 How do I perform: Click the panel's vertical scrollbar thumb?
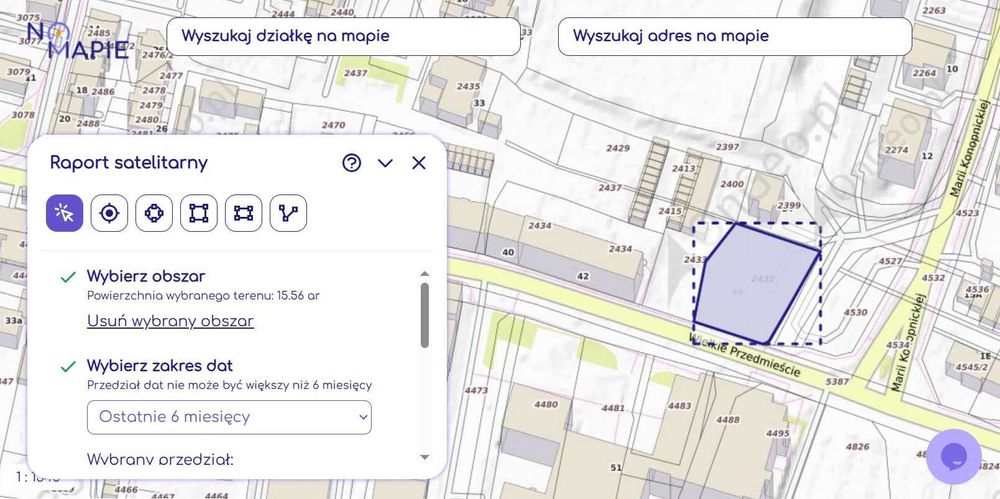pyautogui.click(x=425, y=315)
